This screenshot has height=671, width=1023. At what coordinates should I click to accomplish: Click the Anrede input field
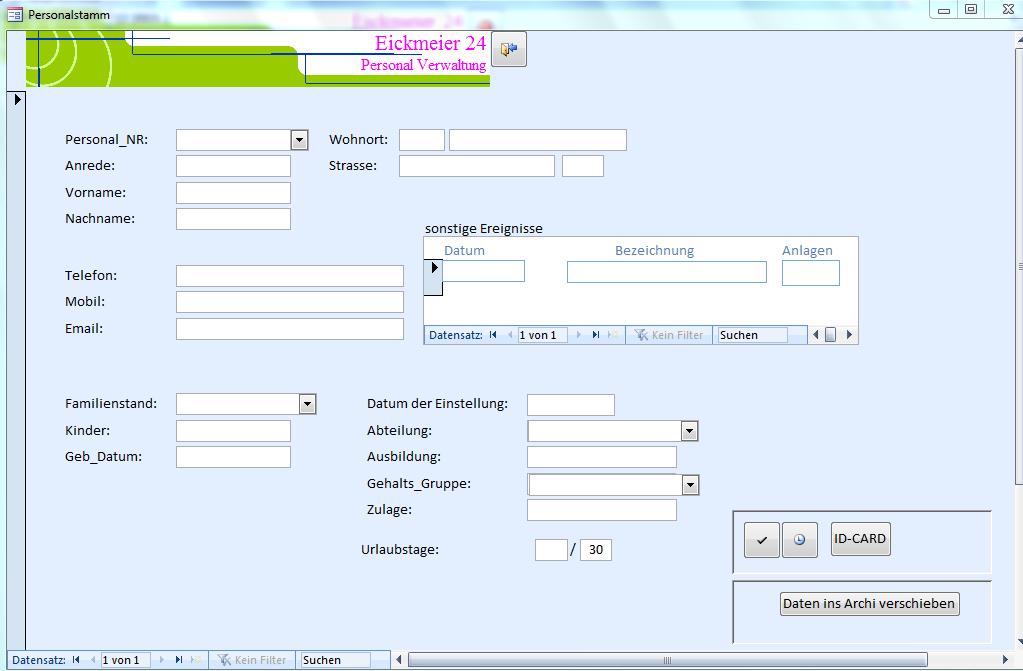coord(234,166)
